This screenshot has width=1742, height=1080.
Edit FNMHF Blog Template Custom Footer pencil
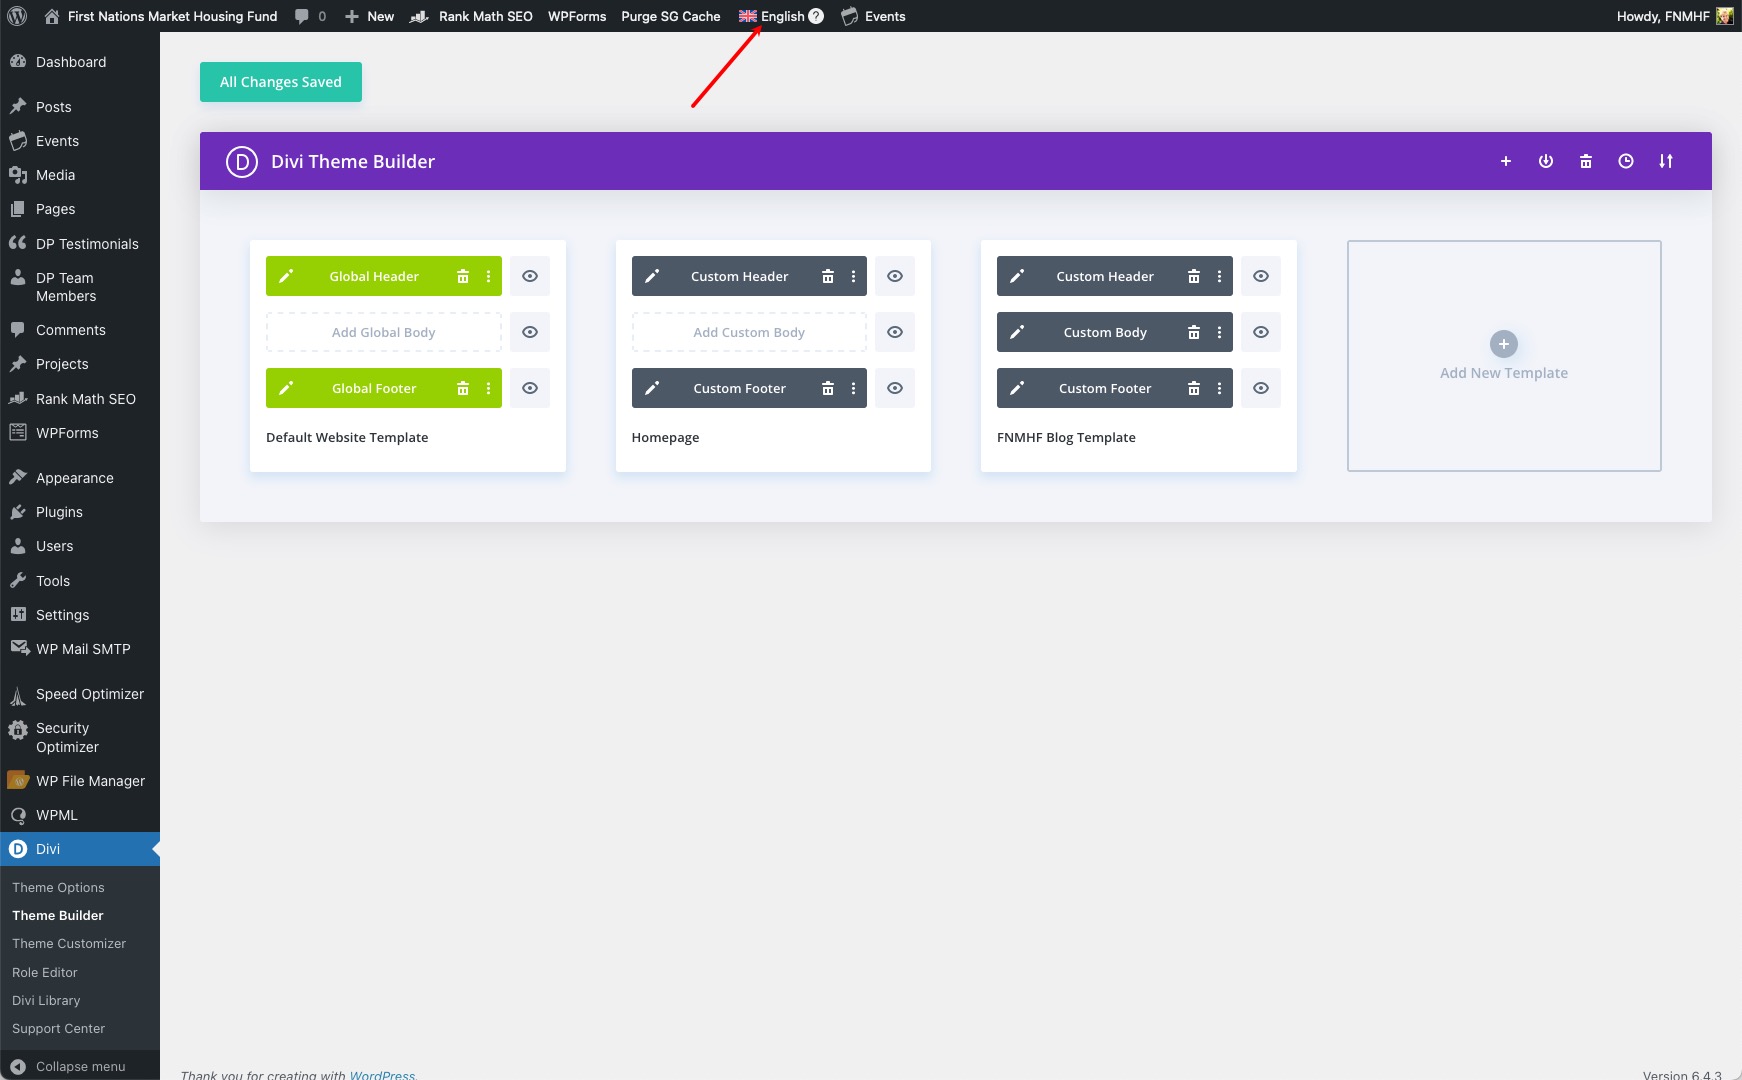tap(1017, 388)
